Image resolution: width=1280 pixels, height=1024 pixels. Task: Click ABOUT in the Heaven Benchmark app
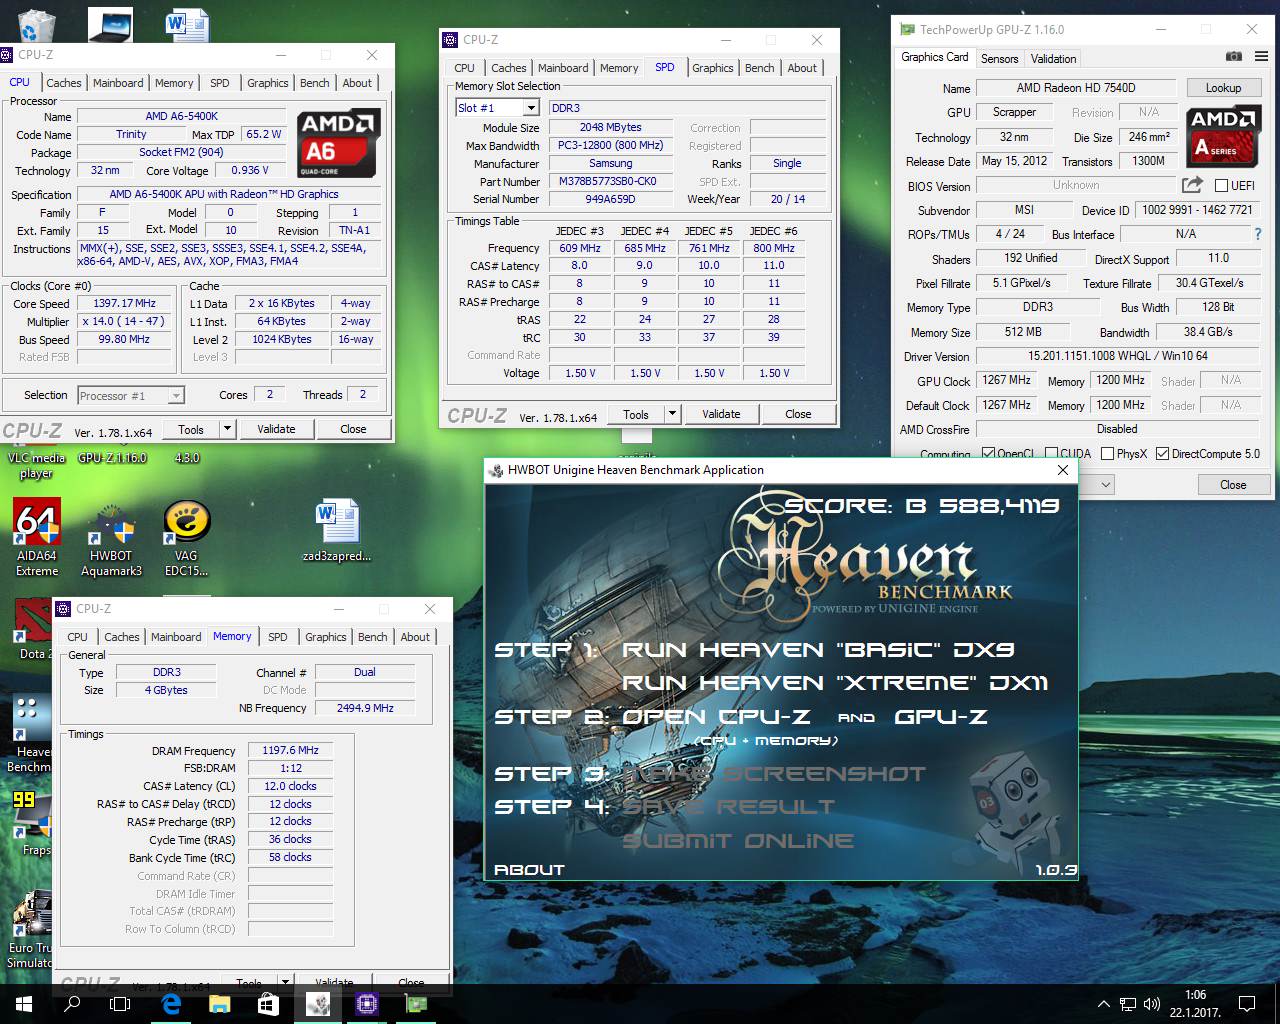(x=529, y=870)
